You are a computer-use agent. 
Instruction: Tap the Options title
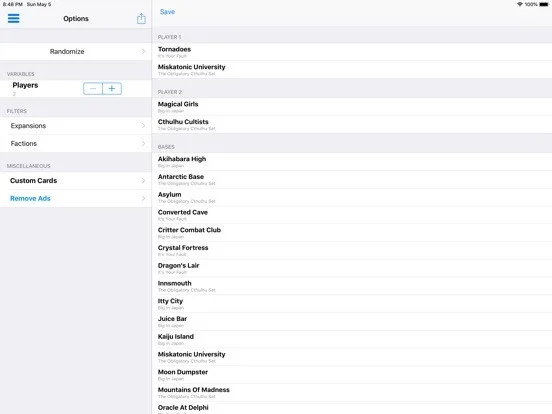click(76, 19)
